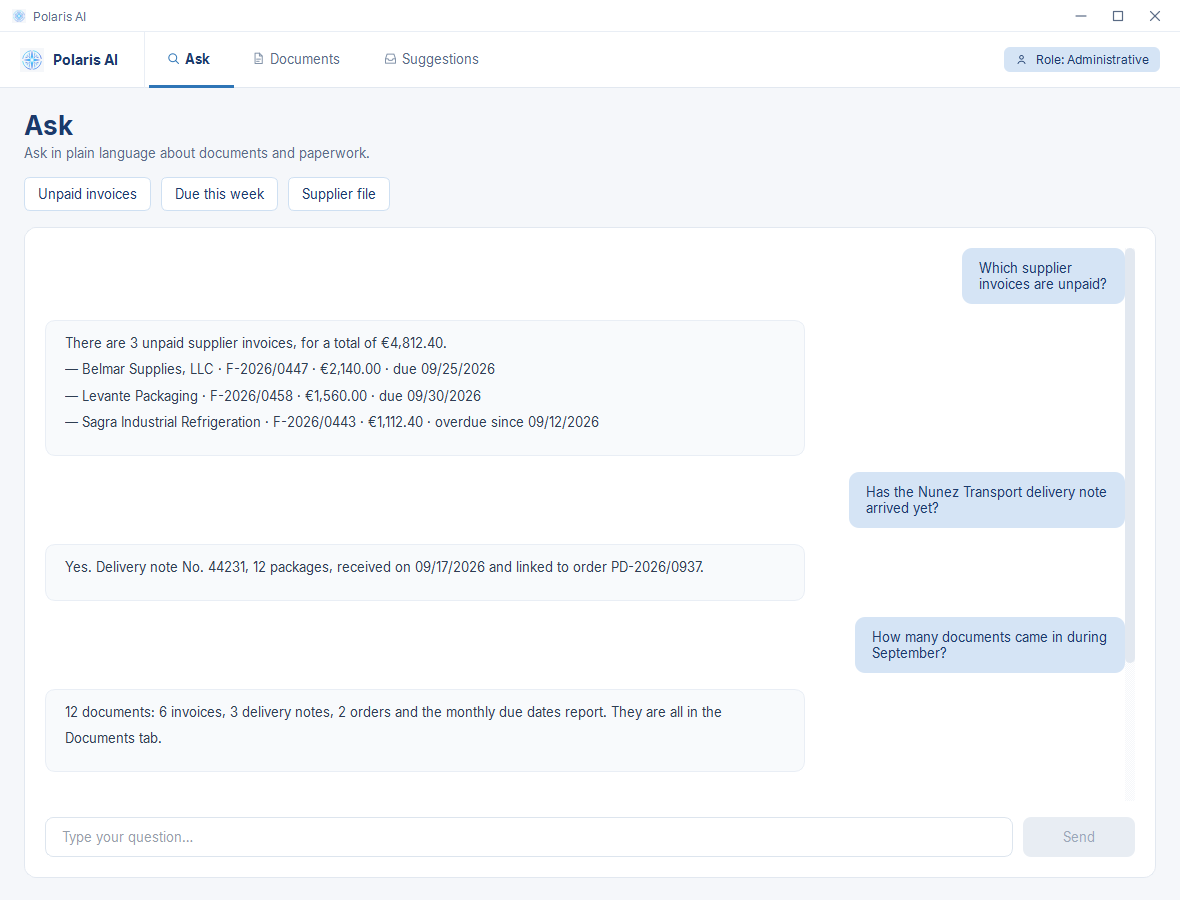The image size is (1180, 900).
Task: Click the Polaris AI title bar app icon
Action: (20, 16)
